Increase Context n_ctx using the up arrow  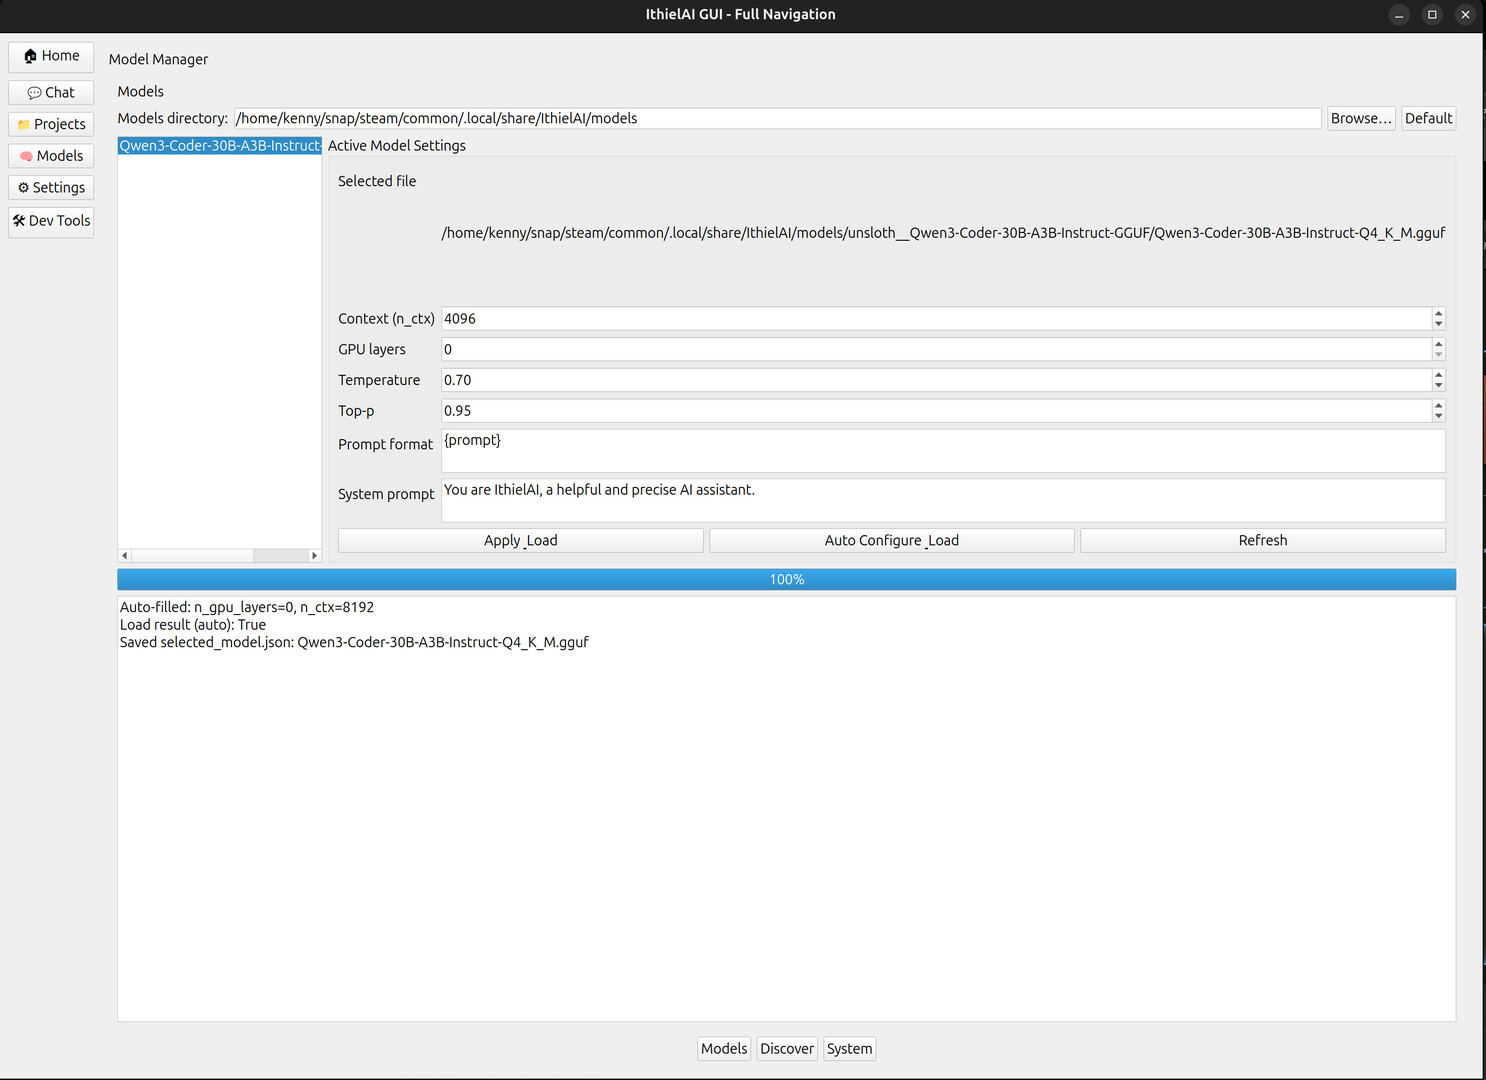click(1439, 313)
